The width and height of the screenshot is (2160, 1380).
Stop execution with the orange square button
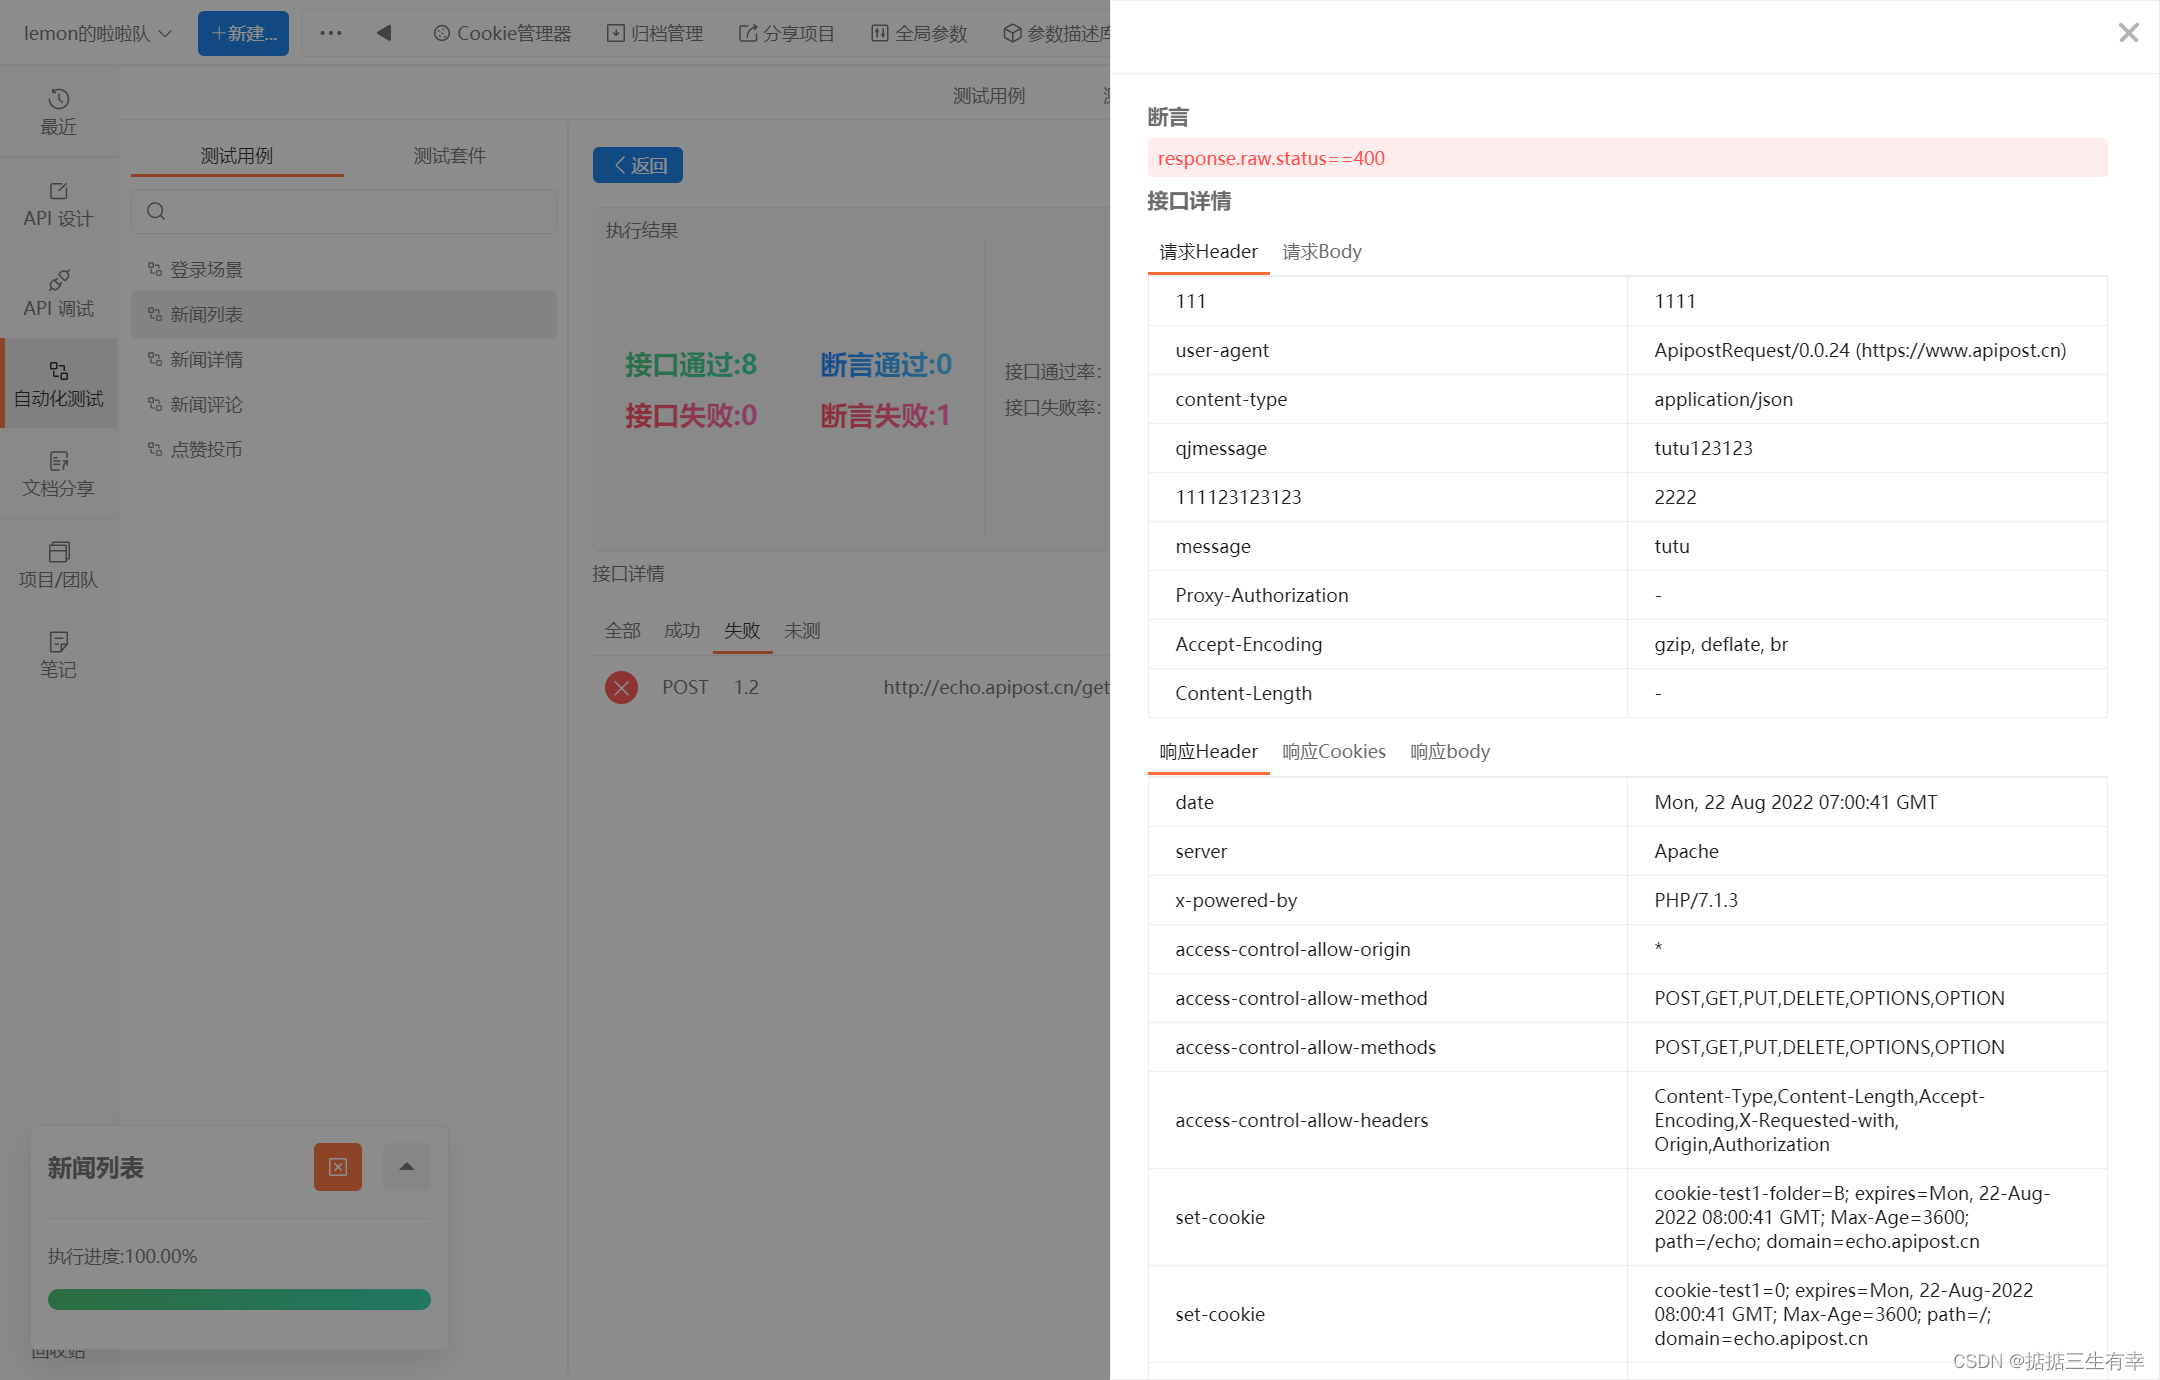(x=338, y=1167)
